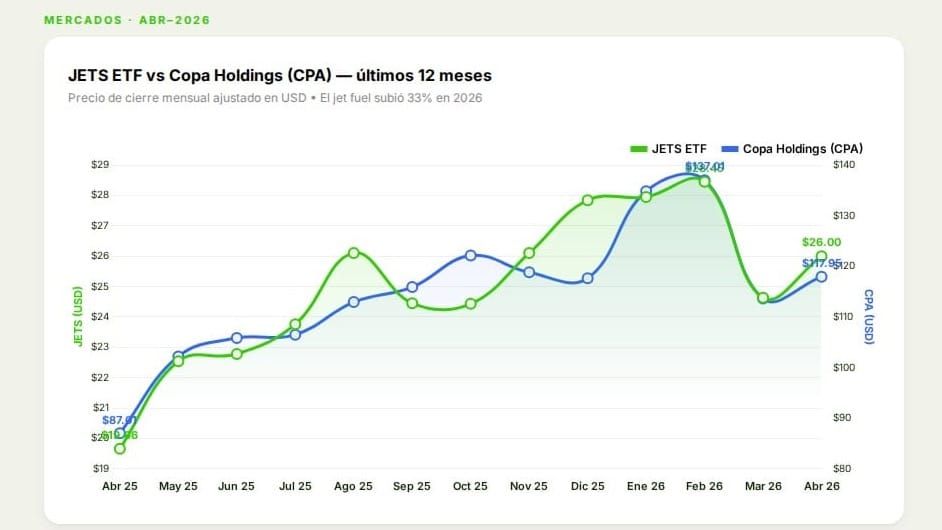This screenshot has height=530, width=942.
Task: Select the CPA data point at Ago 25
Action: tap(354, 302)
